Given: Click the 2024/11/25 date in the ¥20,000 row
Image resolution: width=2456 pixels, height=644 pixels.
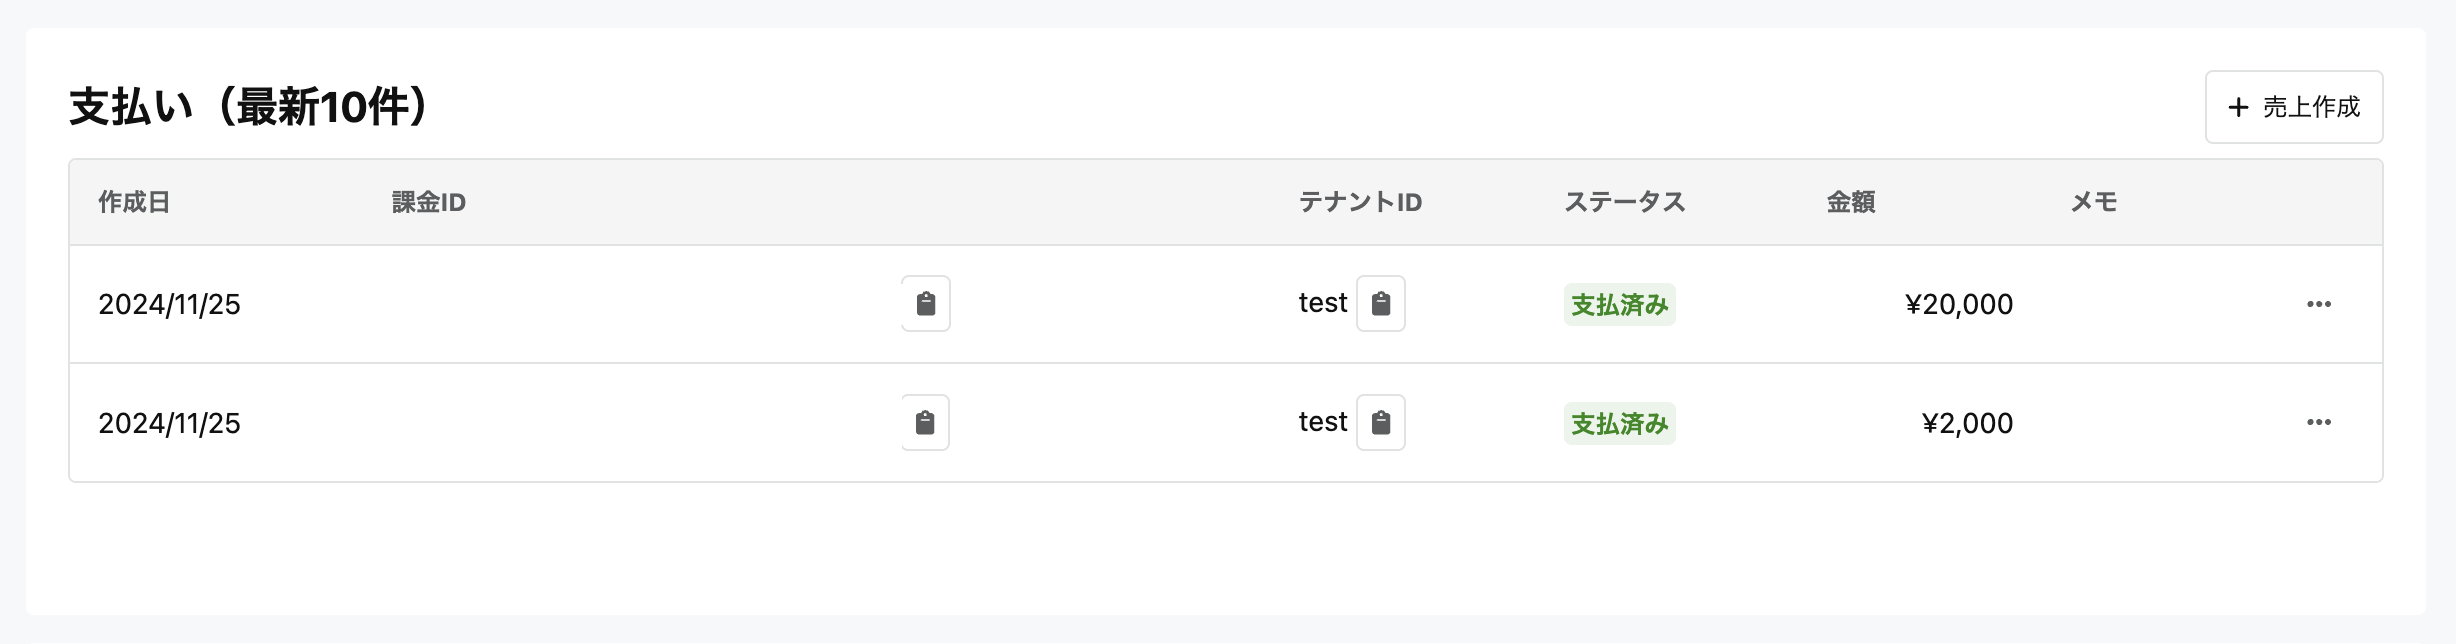Looking at the screenshot, I should click(169, 305).
